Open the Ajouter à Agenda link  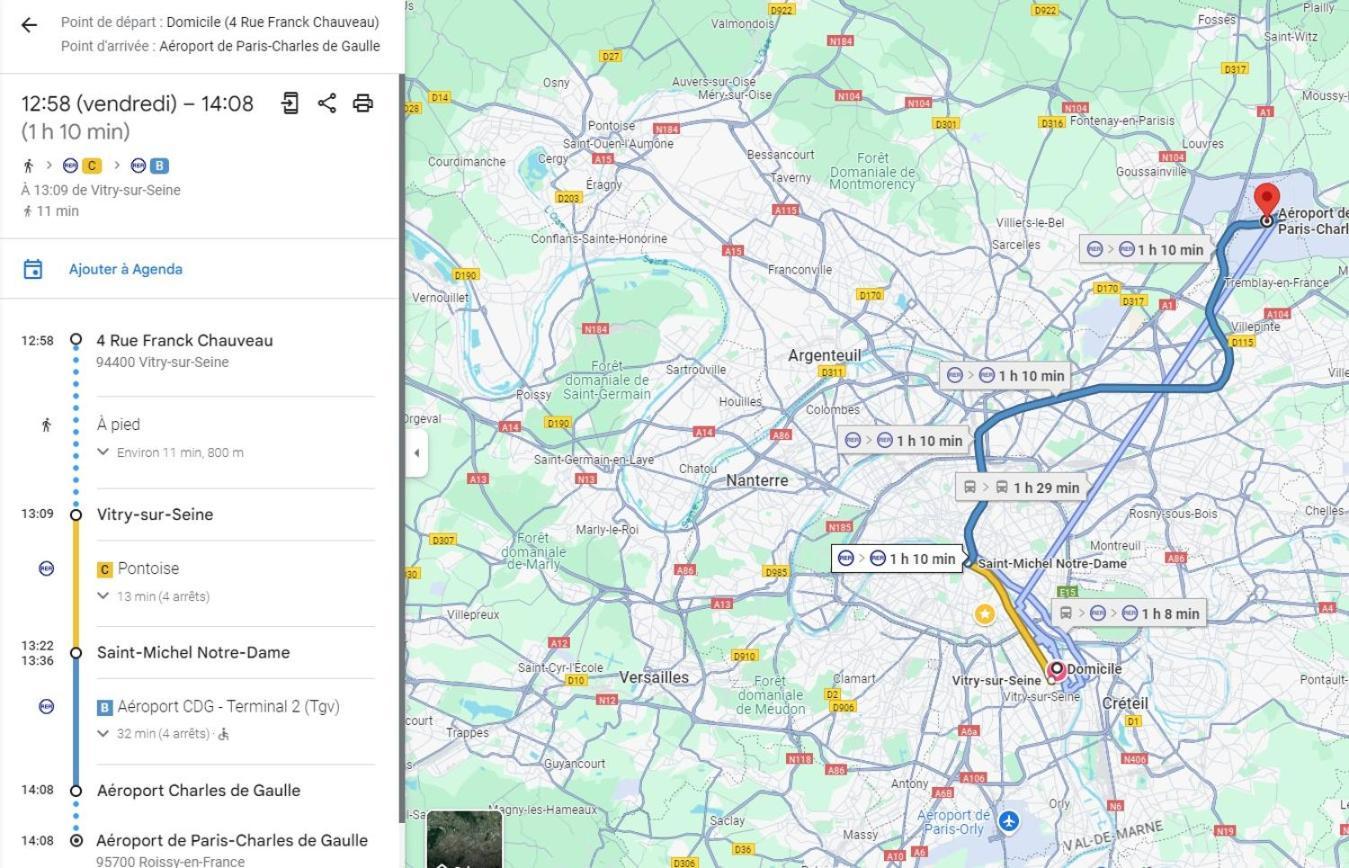point(125,269)
